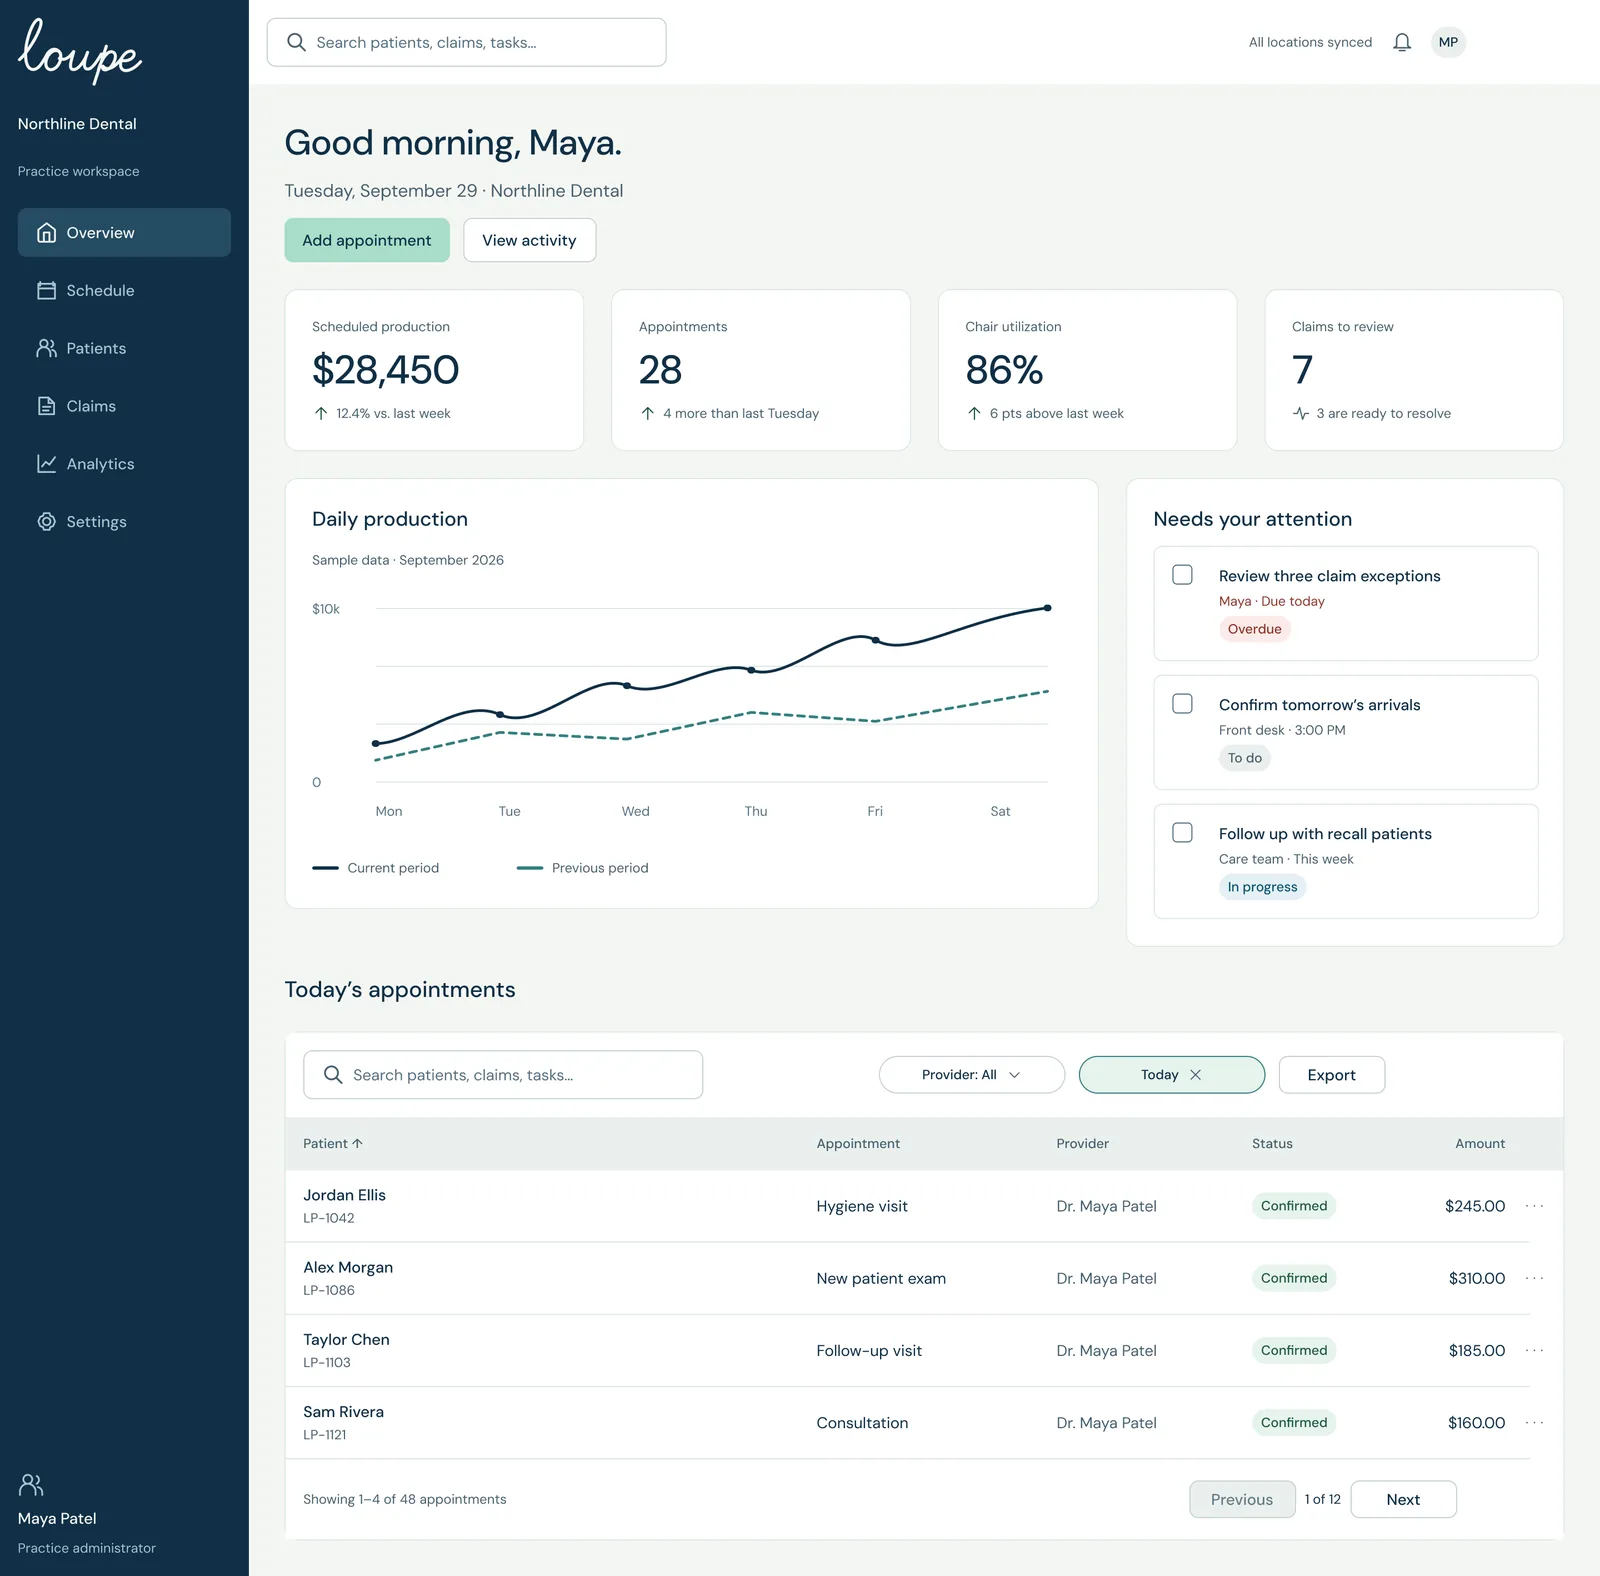The height and width of the screenshot is (1576, 1600).
Task: Open Analytics in the sidebar
Action: [x=124, y=464]
